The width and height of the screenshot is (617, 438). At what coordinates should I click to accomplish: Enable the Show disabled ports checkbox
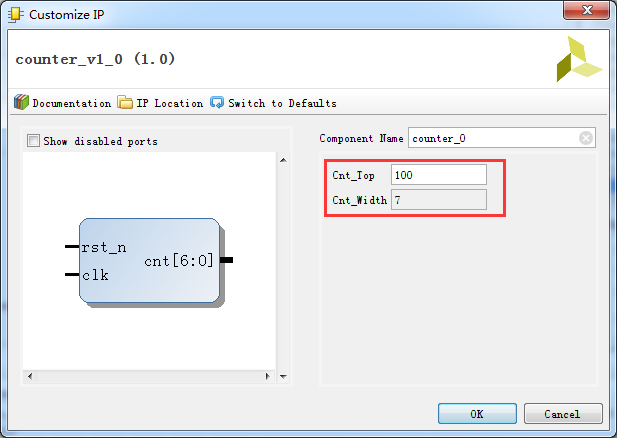click(x=33, y=140)
